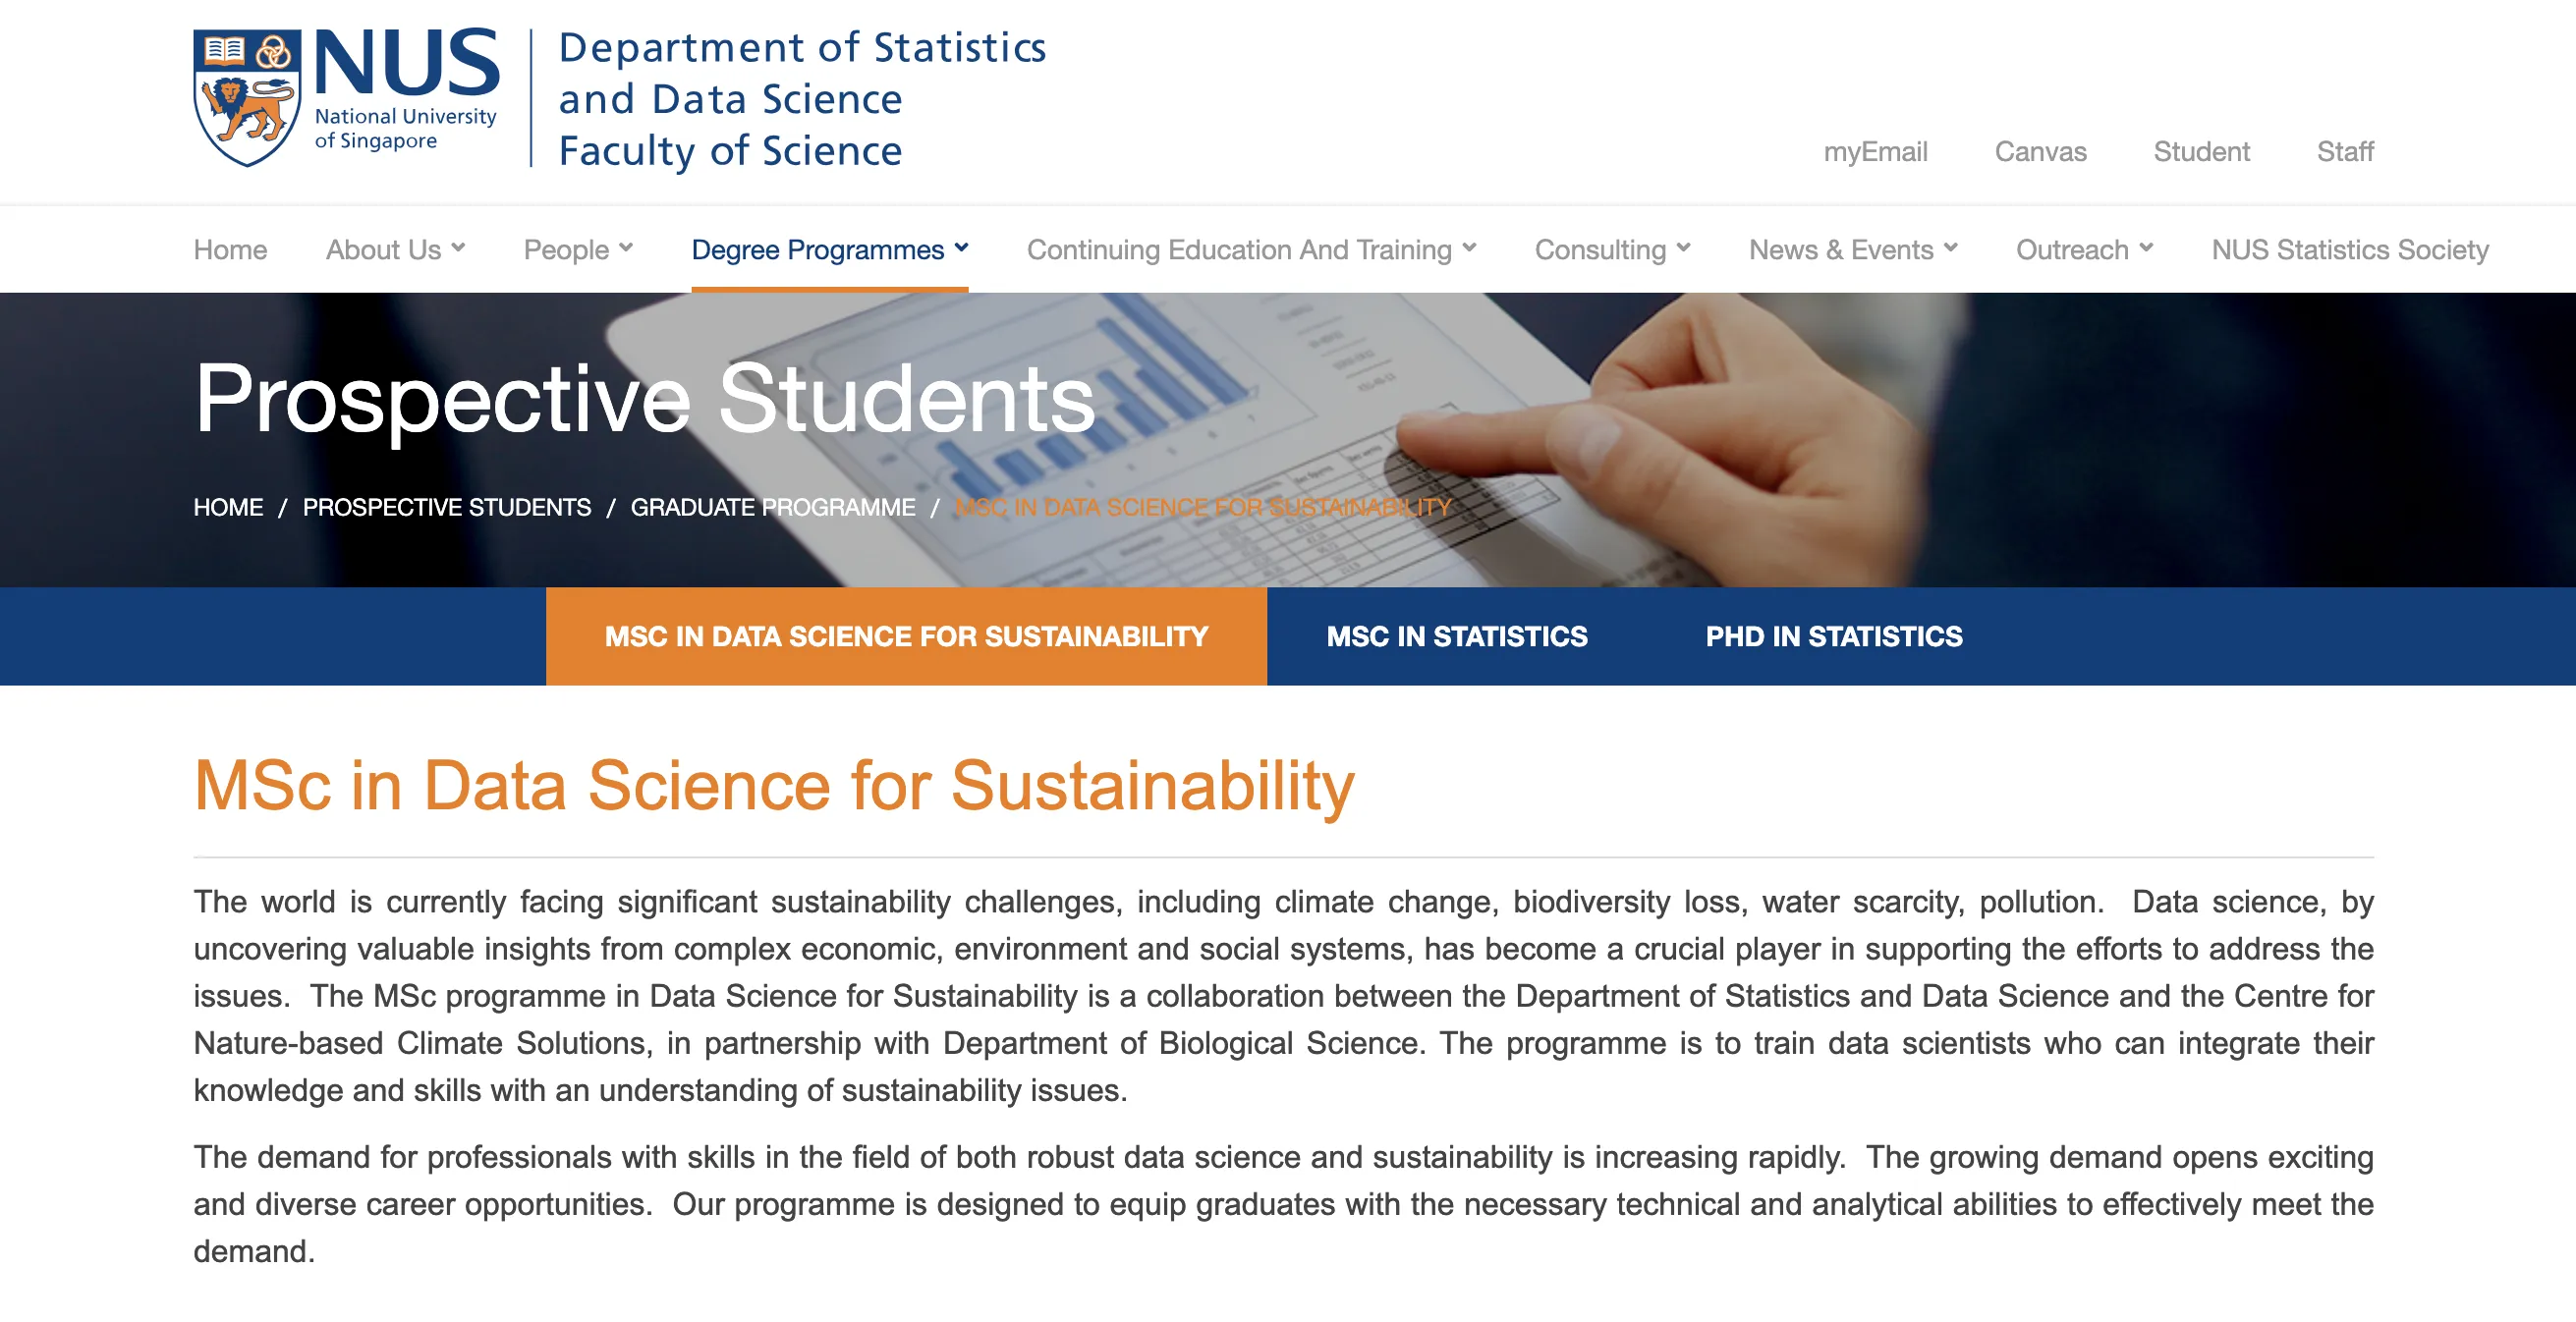2576x1322 pixels.
Task: Go to Prospective Students breadcrumb
Action: click(446, 507)
